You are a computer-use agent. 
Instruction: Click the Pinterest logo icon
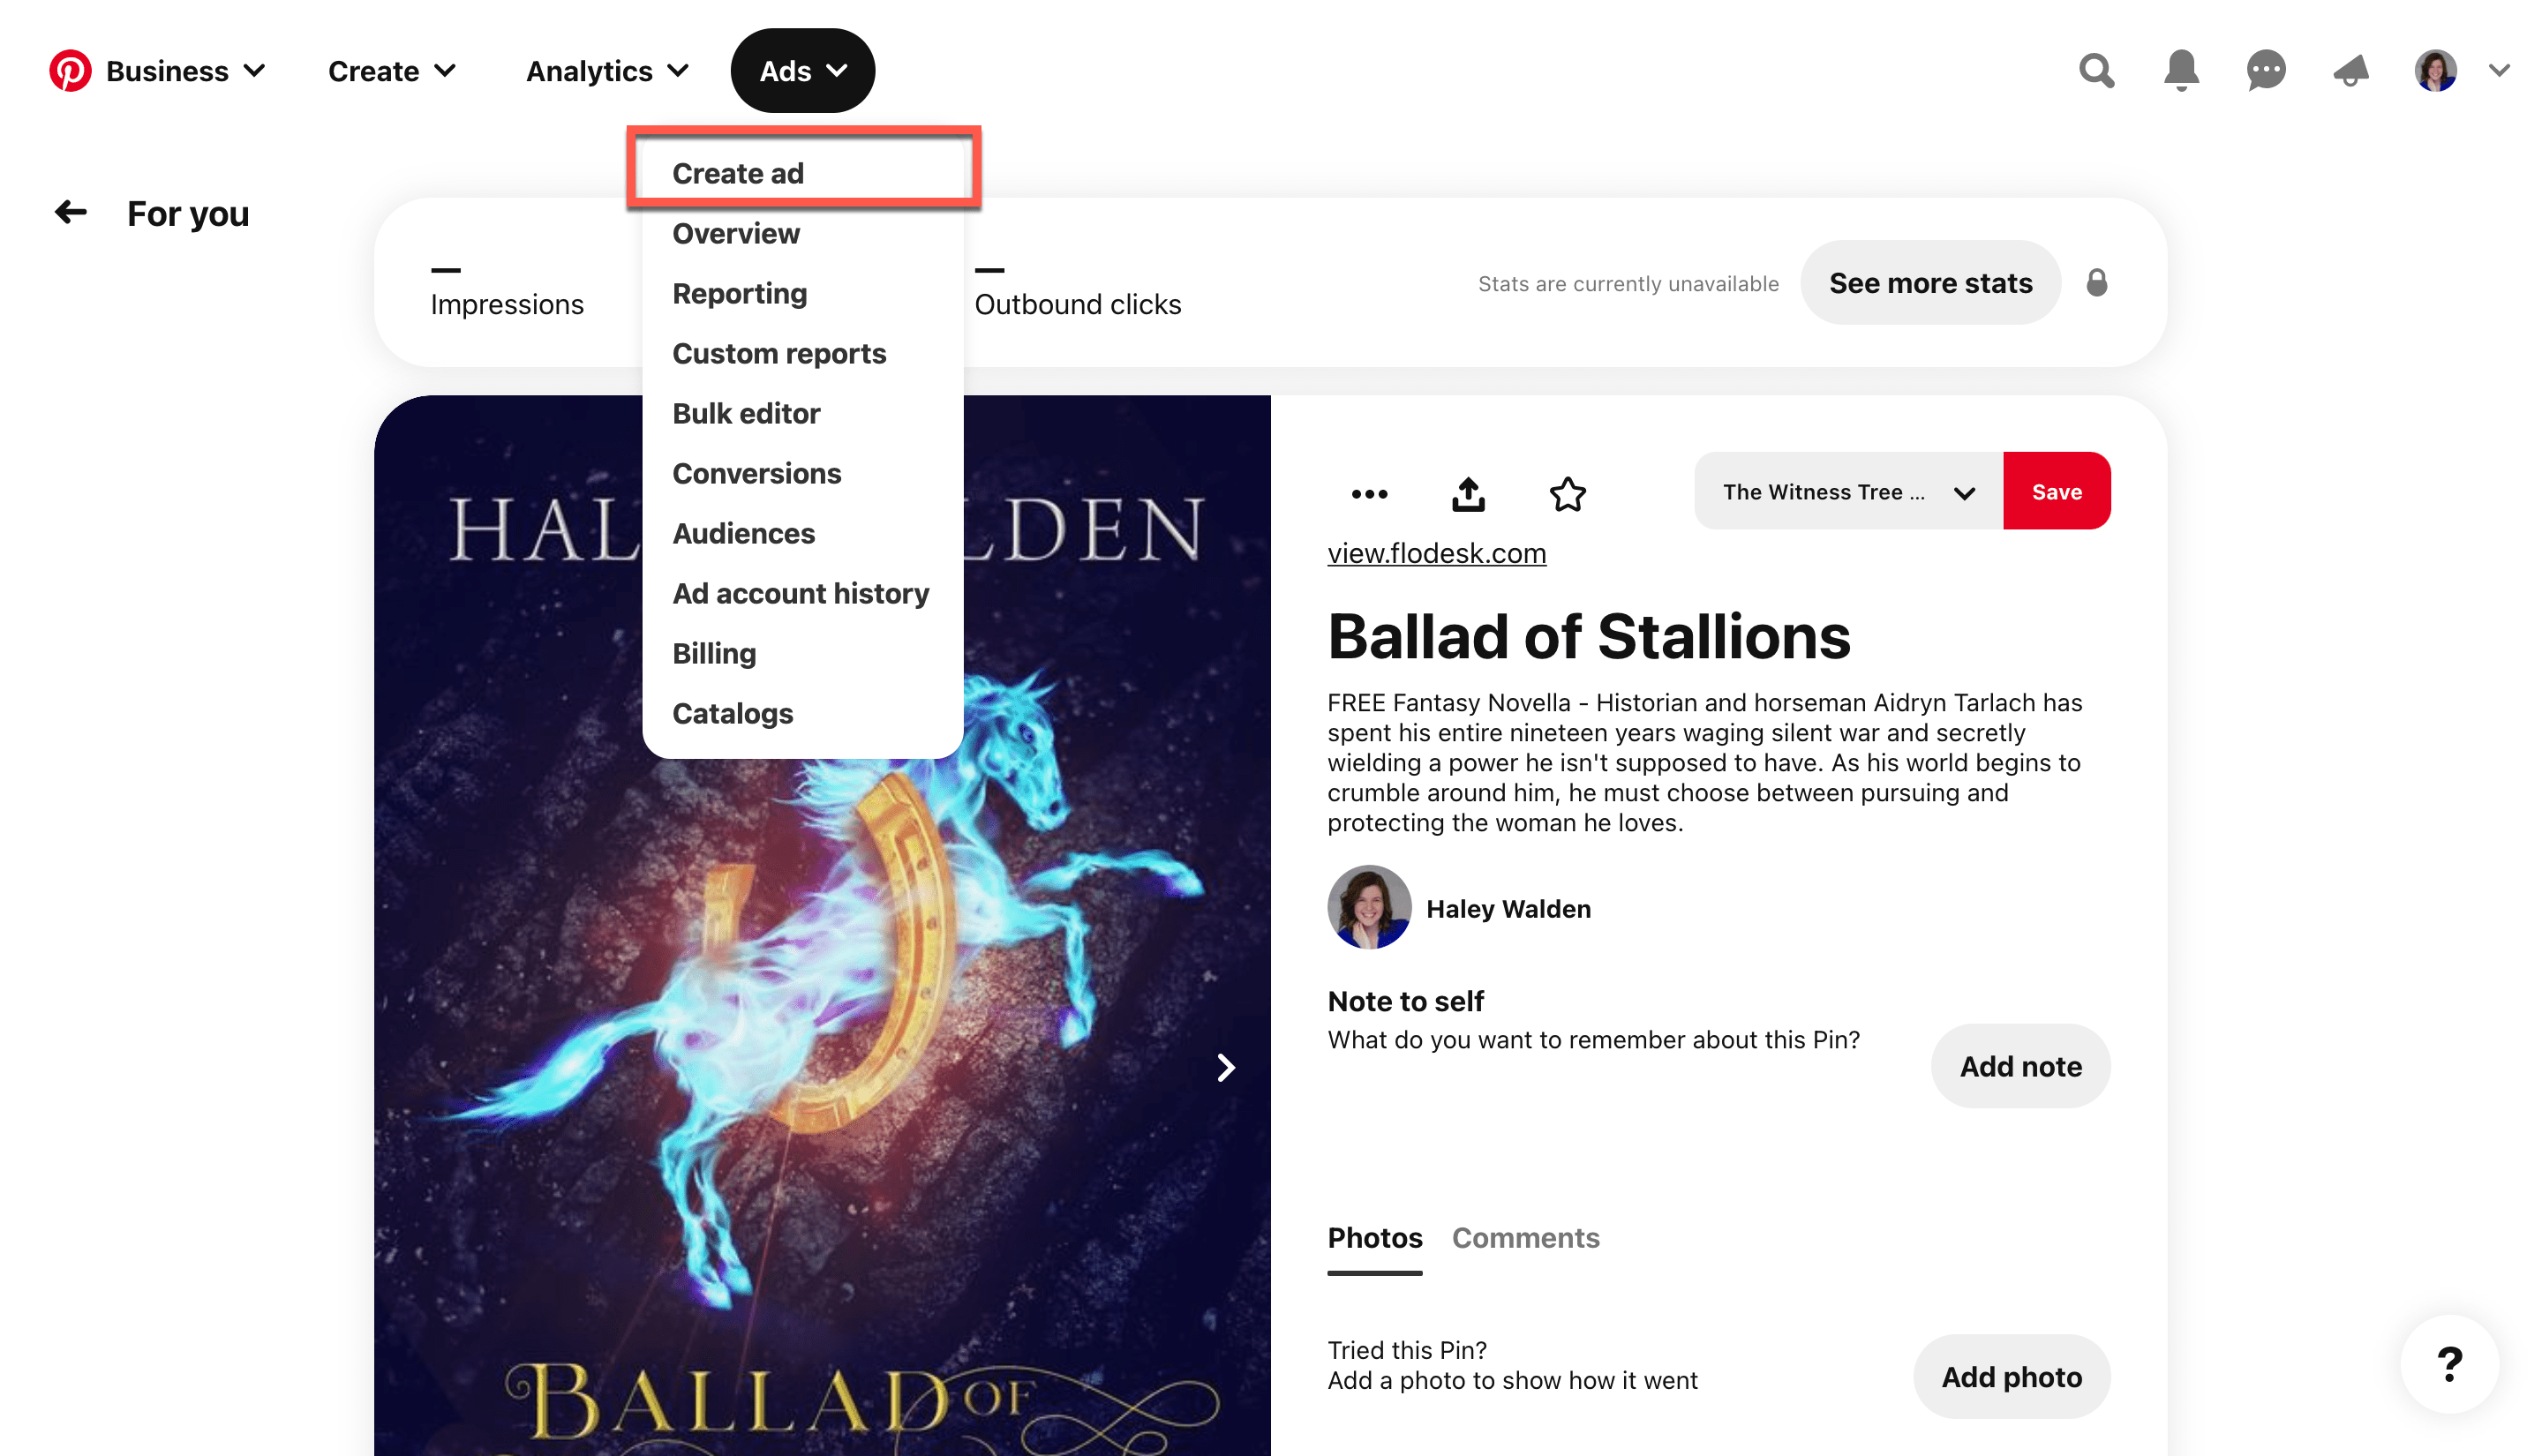point(70,71)
